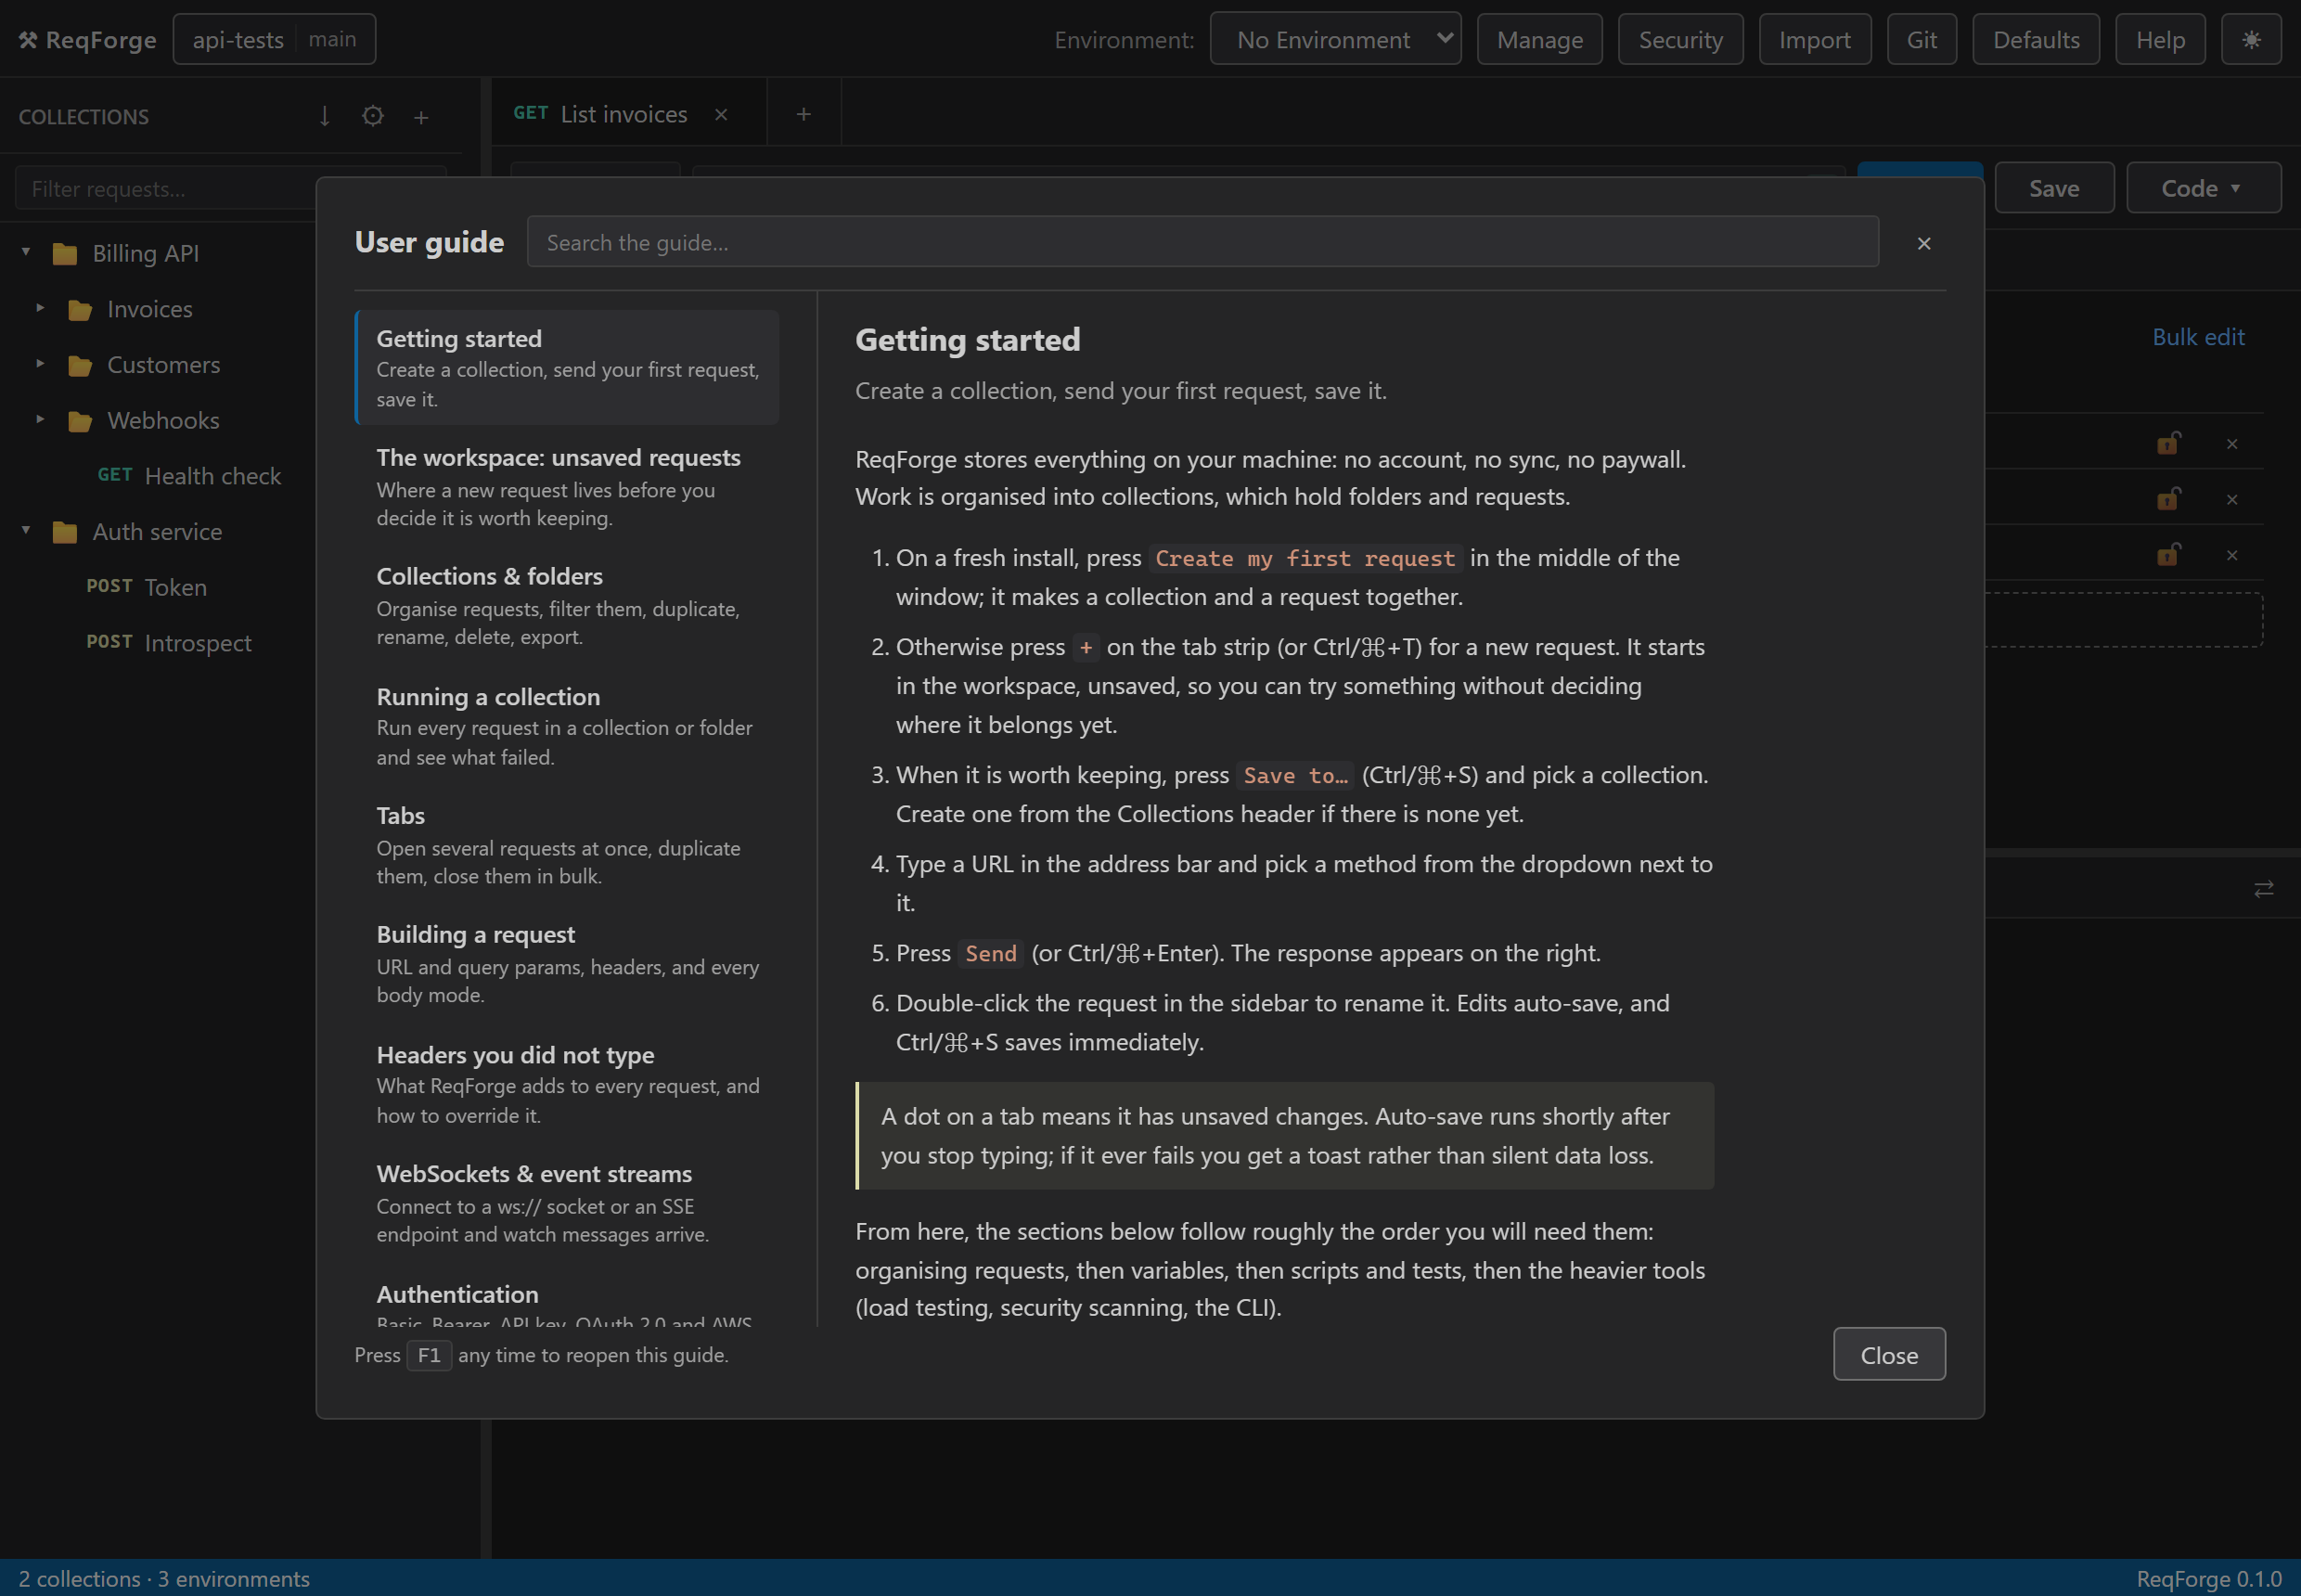Toggle the light/dark theme sun icon
Viewport: 2301px width, 1596px height.
(2251, 40)
